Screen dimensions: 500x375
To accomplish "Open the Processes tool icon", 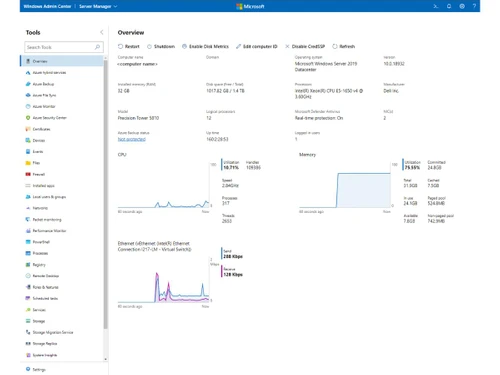I will [28, 253].
